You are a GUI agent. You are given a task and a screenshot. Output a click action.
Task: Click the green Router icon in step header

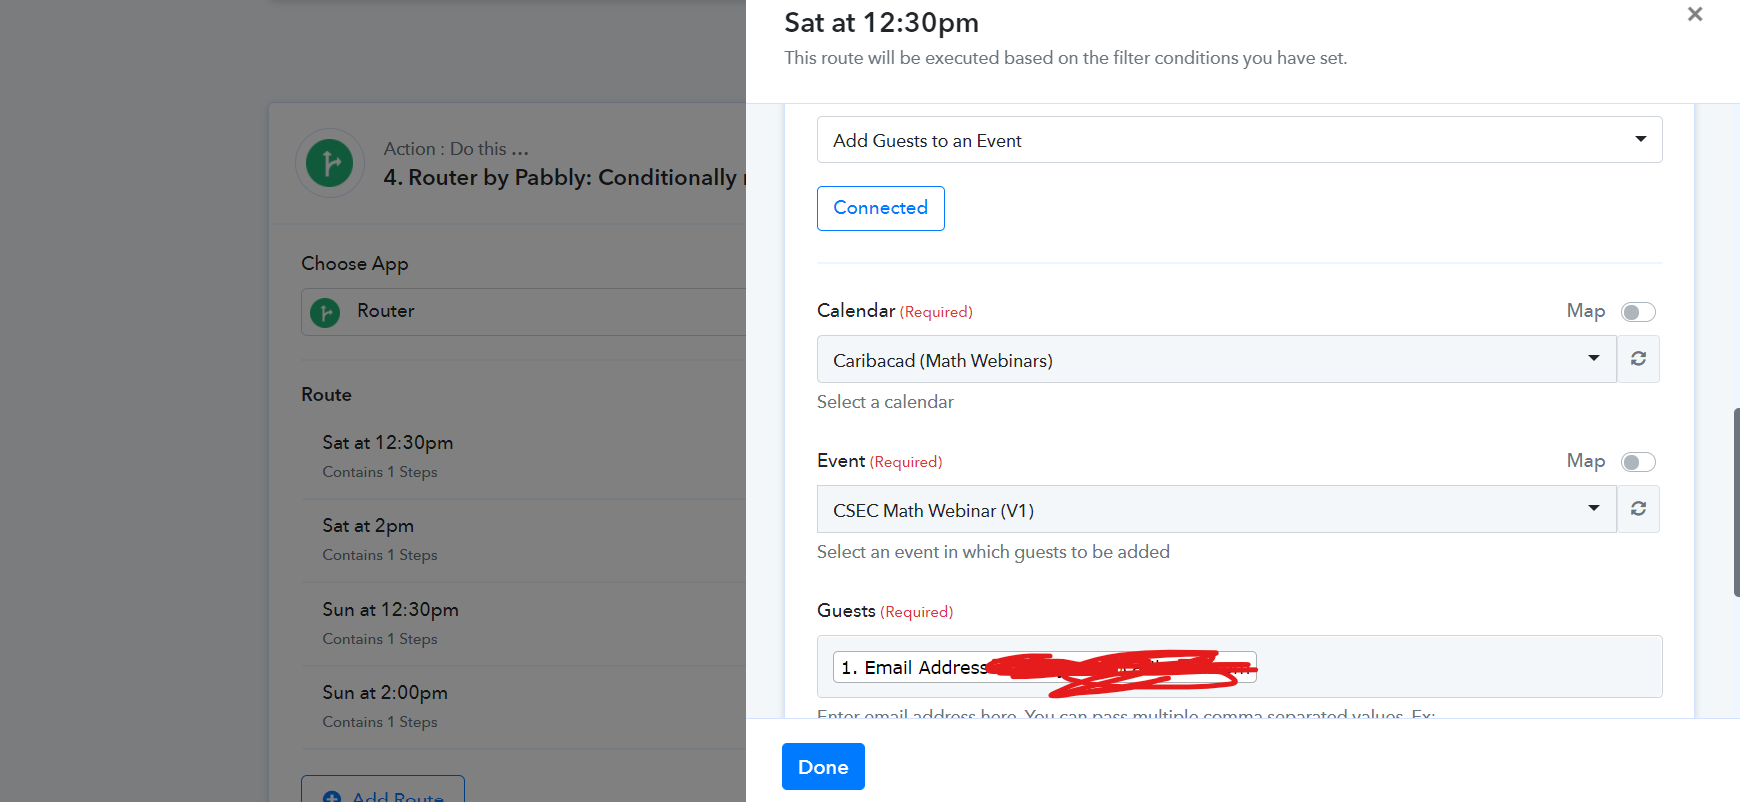(330, 163)
